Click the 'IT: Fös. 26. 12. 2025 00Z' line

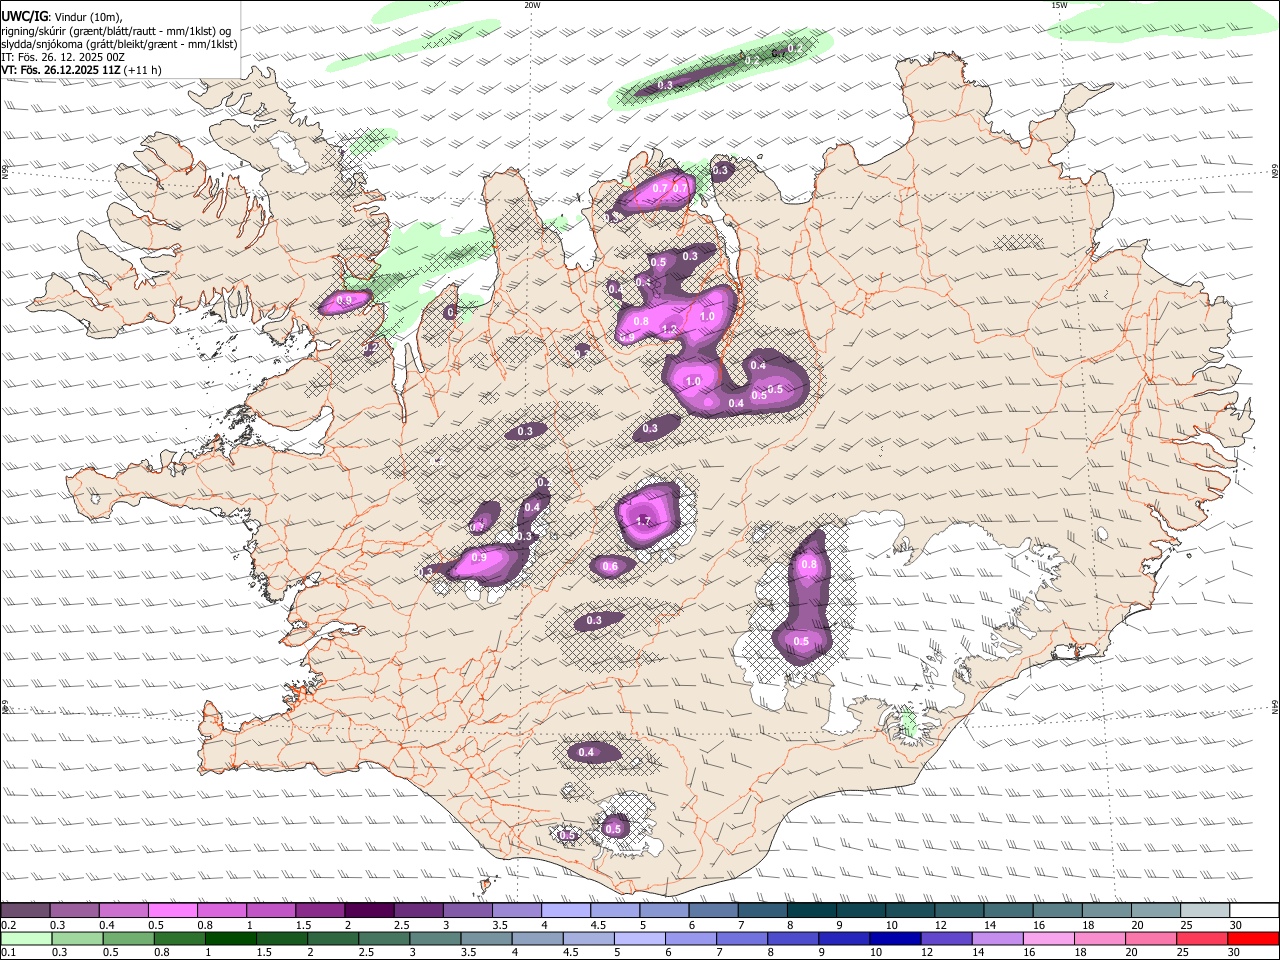point(63,57)
